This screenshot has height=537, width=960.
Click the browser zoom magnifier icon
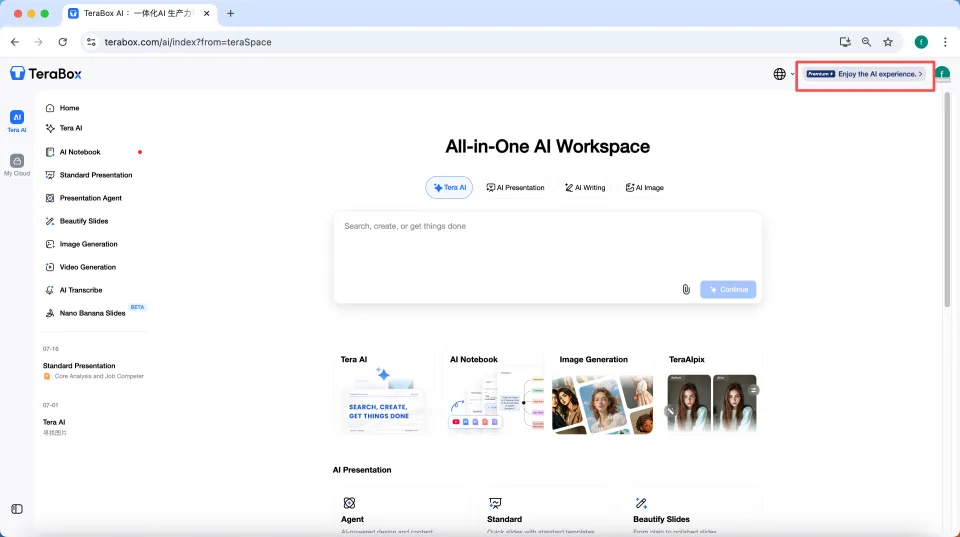coord(866,42)
